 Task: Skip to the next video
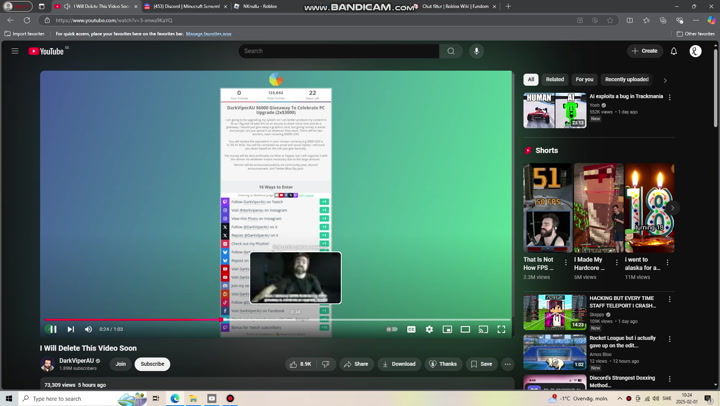(71, 329)
